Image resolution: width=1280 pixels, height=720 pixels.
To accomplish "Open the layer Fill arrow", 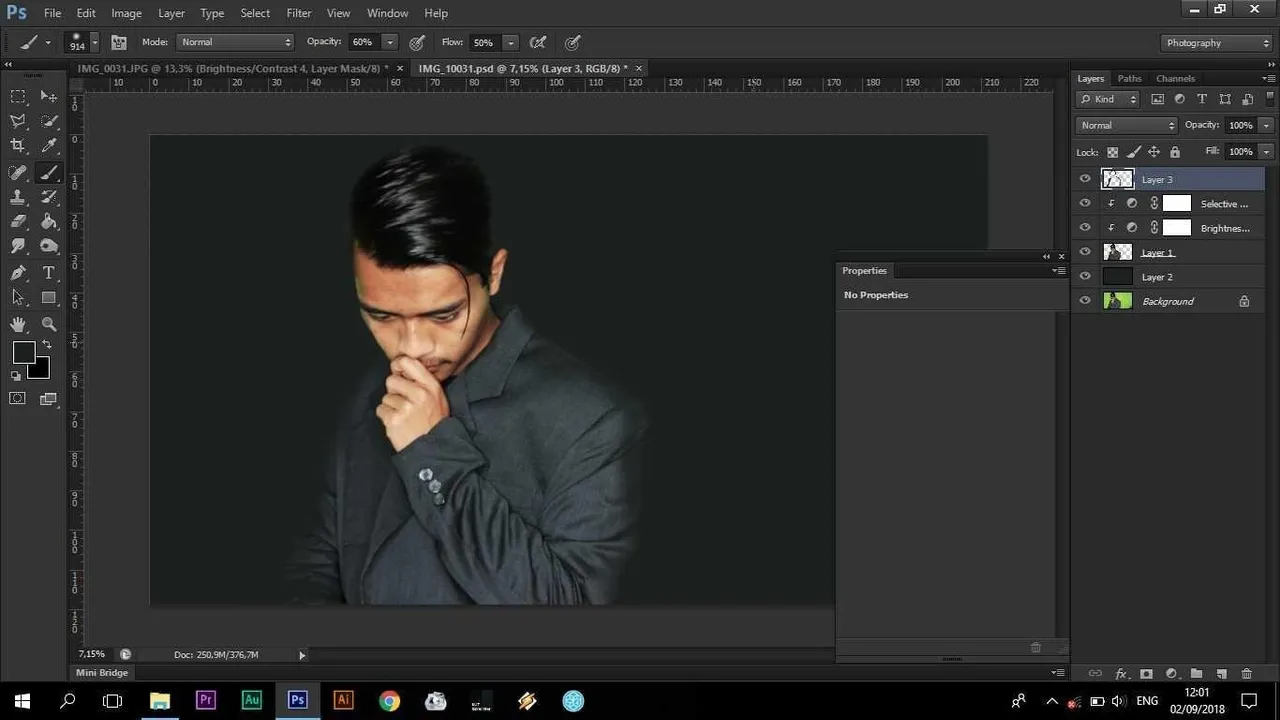I will [x=1266, y=151].
